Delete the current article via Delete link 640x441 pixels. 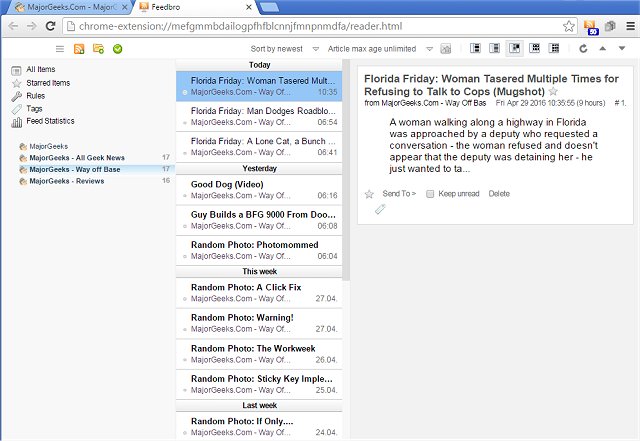(499, 194)
